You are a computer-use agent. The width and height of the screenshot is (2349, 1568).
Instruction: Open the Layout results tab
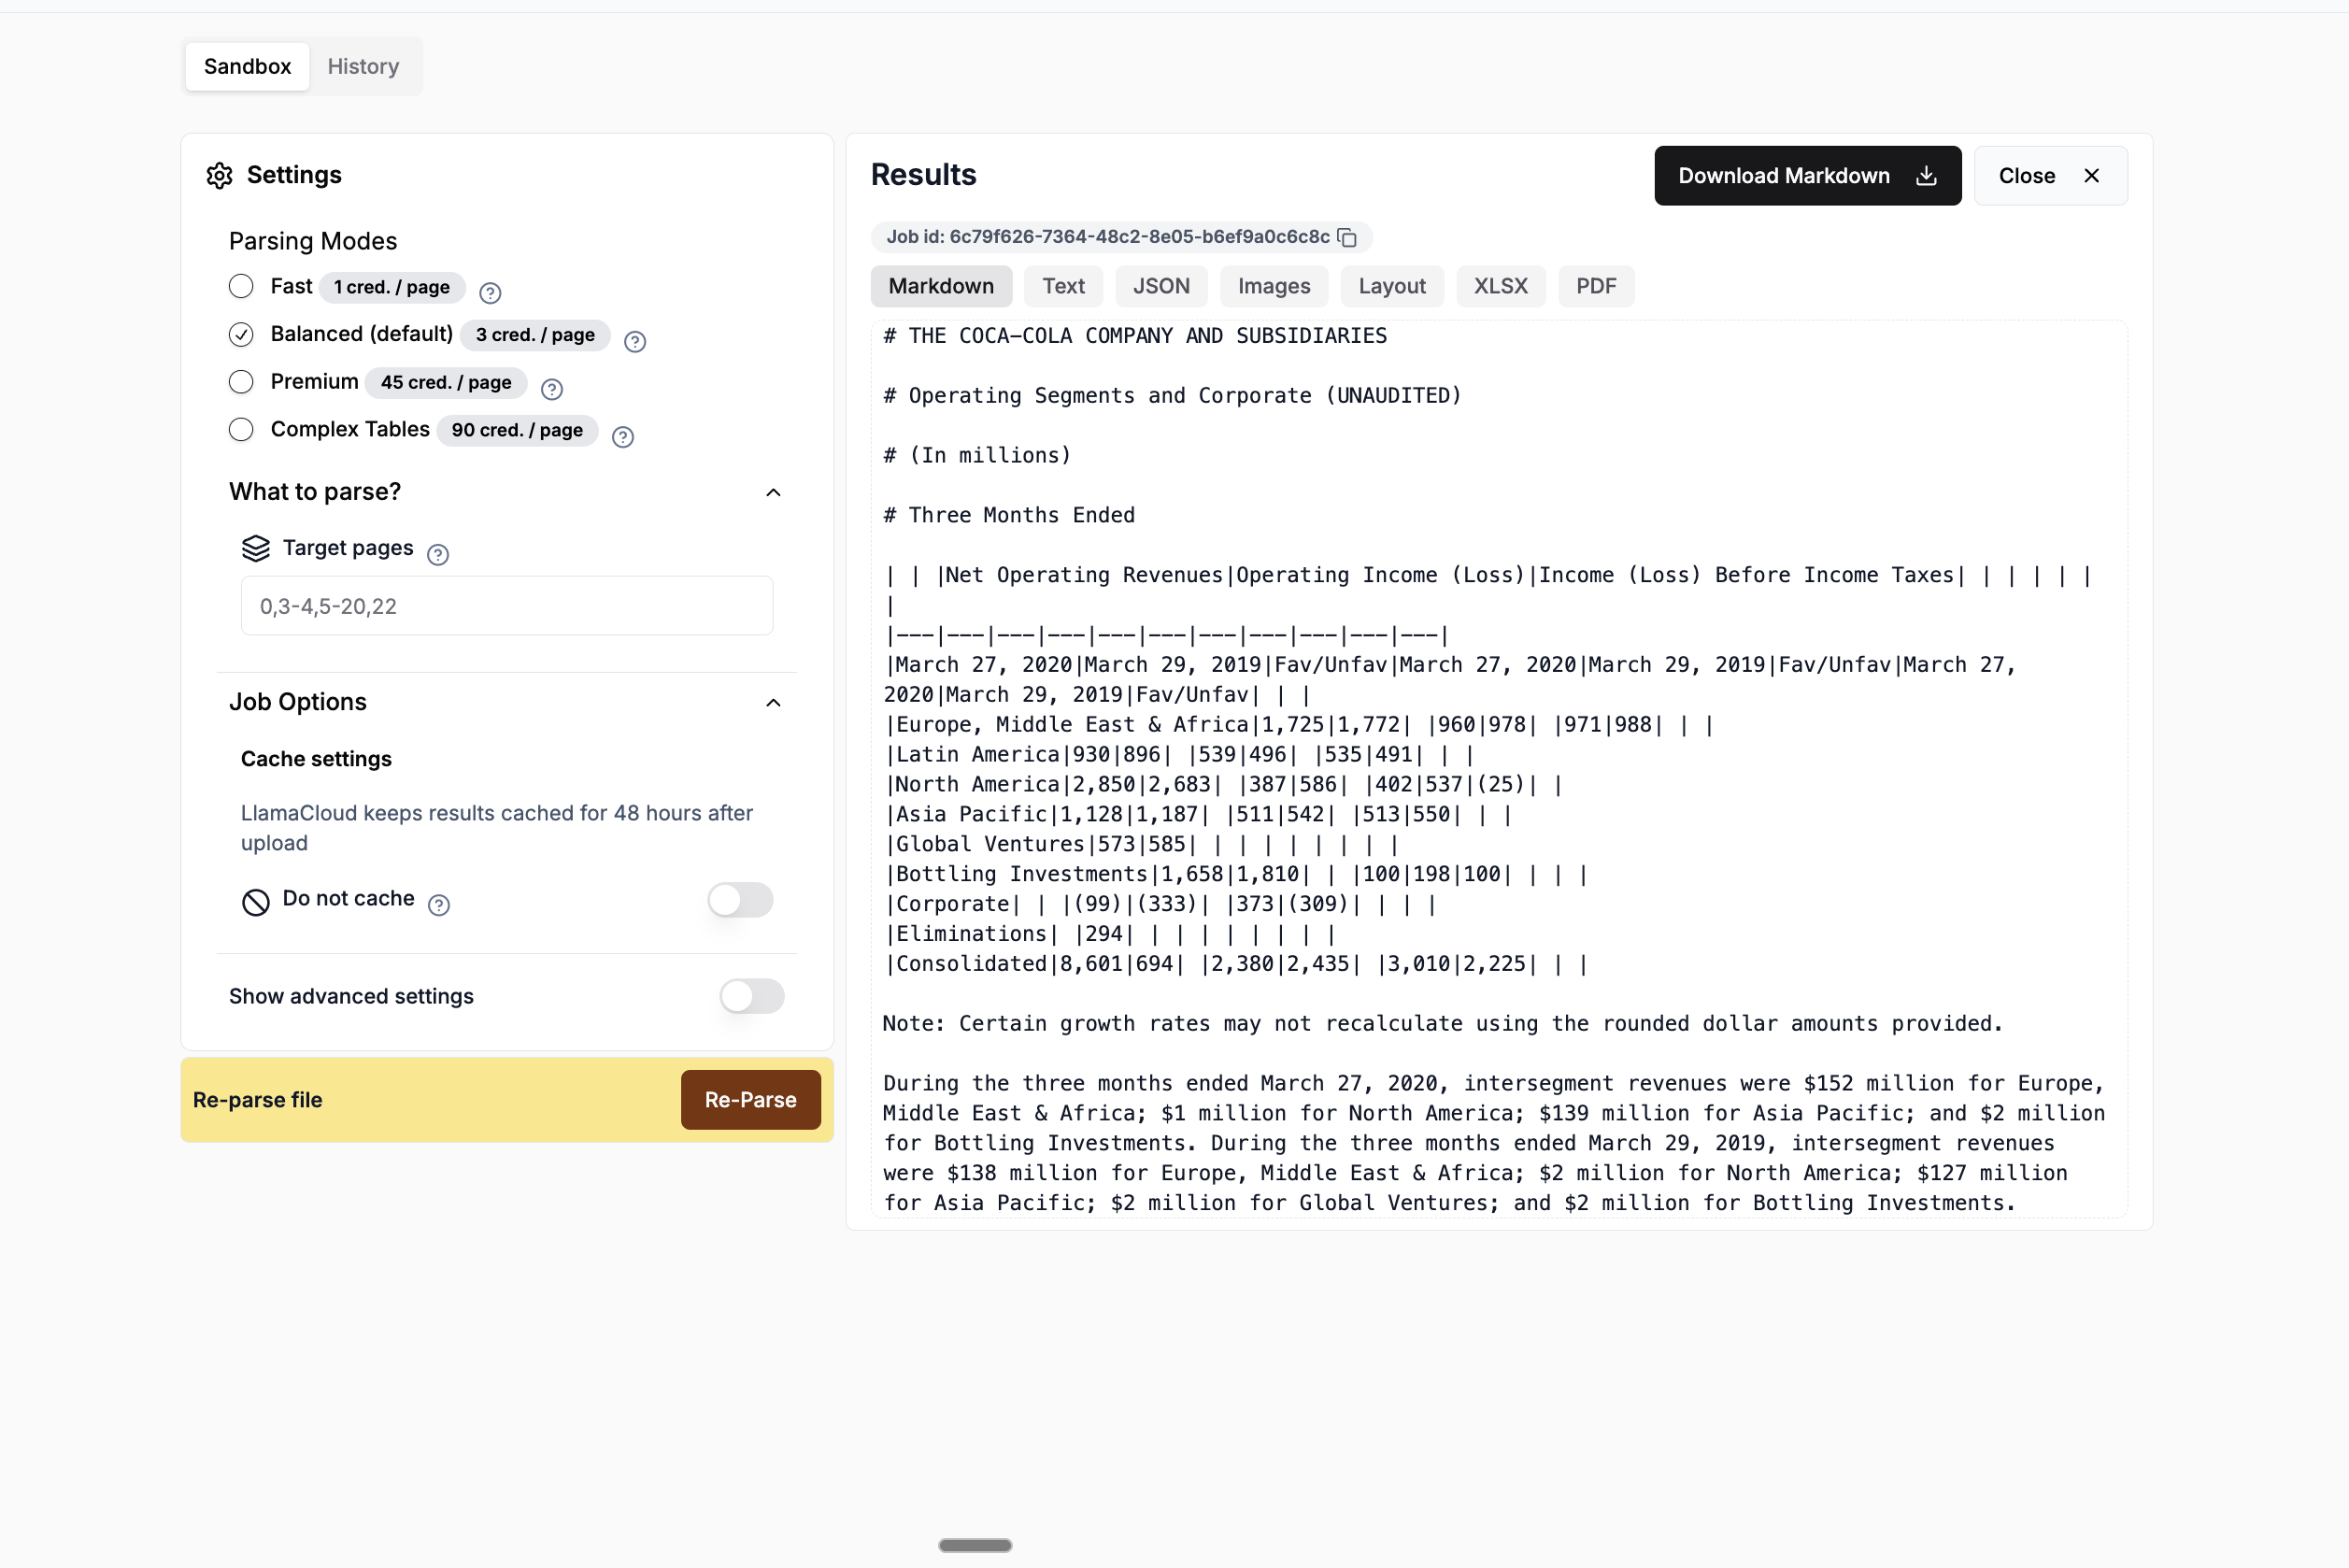point(1392,286)
